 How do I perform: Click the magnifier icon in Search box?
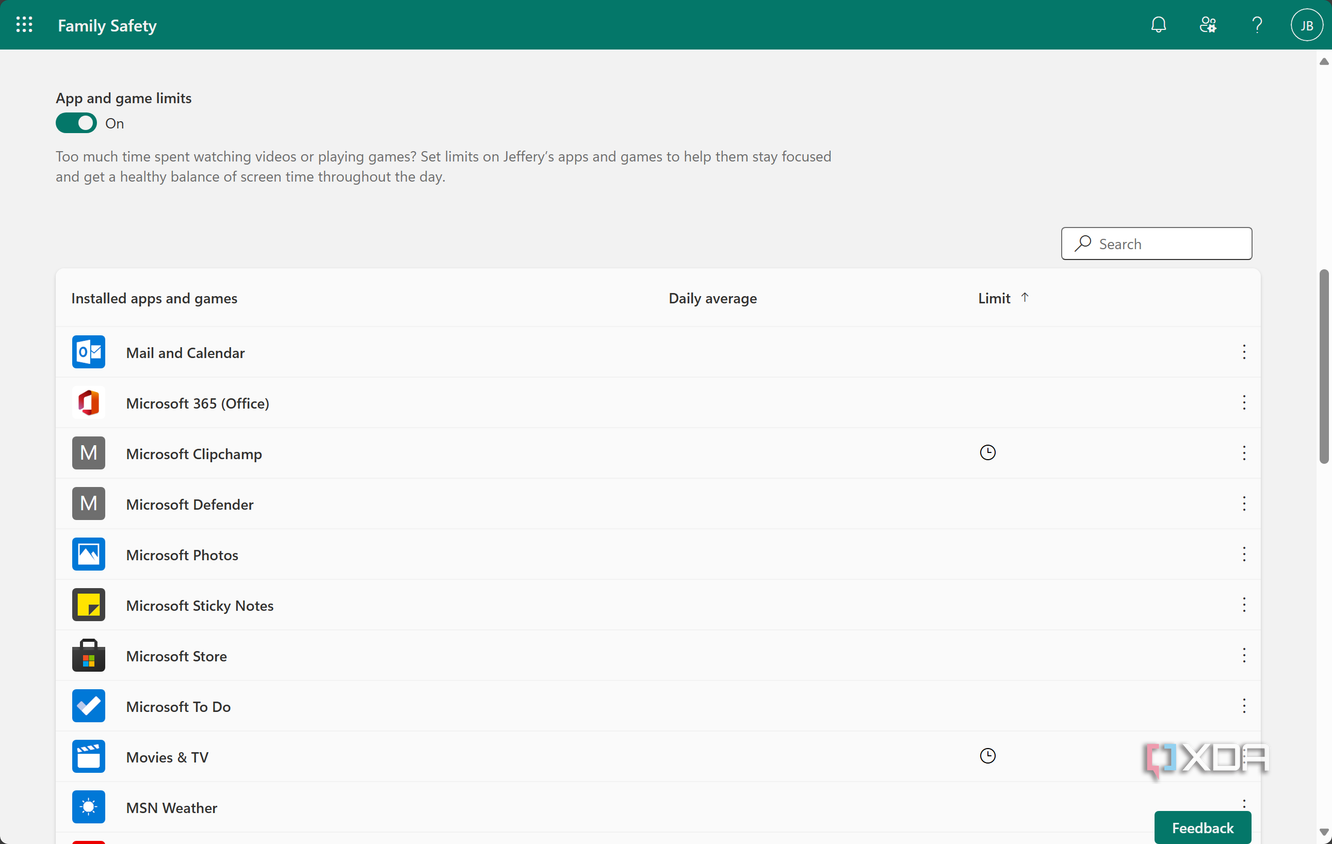[1083, 243]
